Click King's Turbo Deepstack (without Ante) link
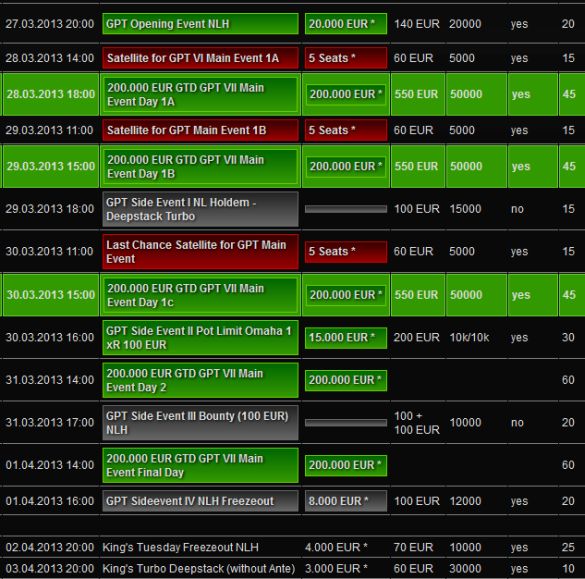The width and height of the screenshot is (585, 579). [x=198, y=568]
